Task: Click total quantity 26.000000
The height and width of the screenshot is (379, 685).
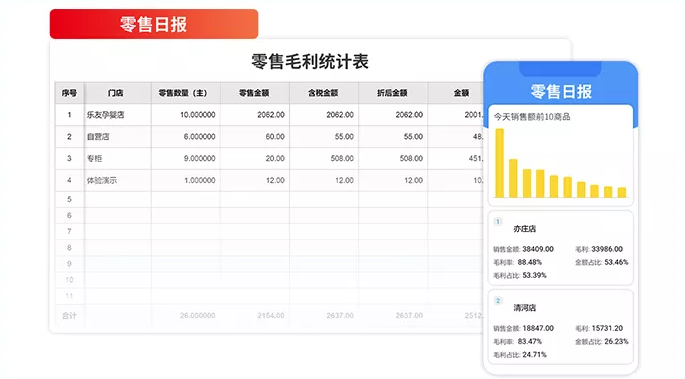Action: coord(197,316)
